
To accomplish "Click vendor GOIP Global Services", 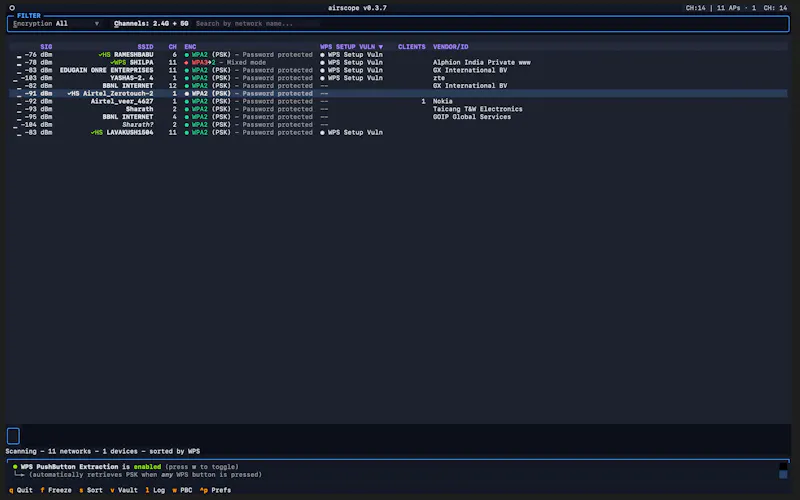I will point(472,117).
